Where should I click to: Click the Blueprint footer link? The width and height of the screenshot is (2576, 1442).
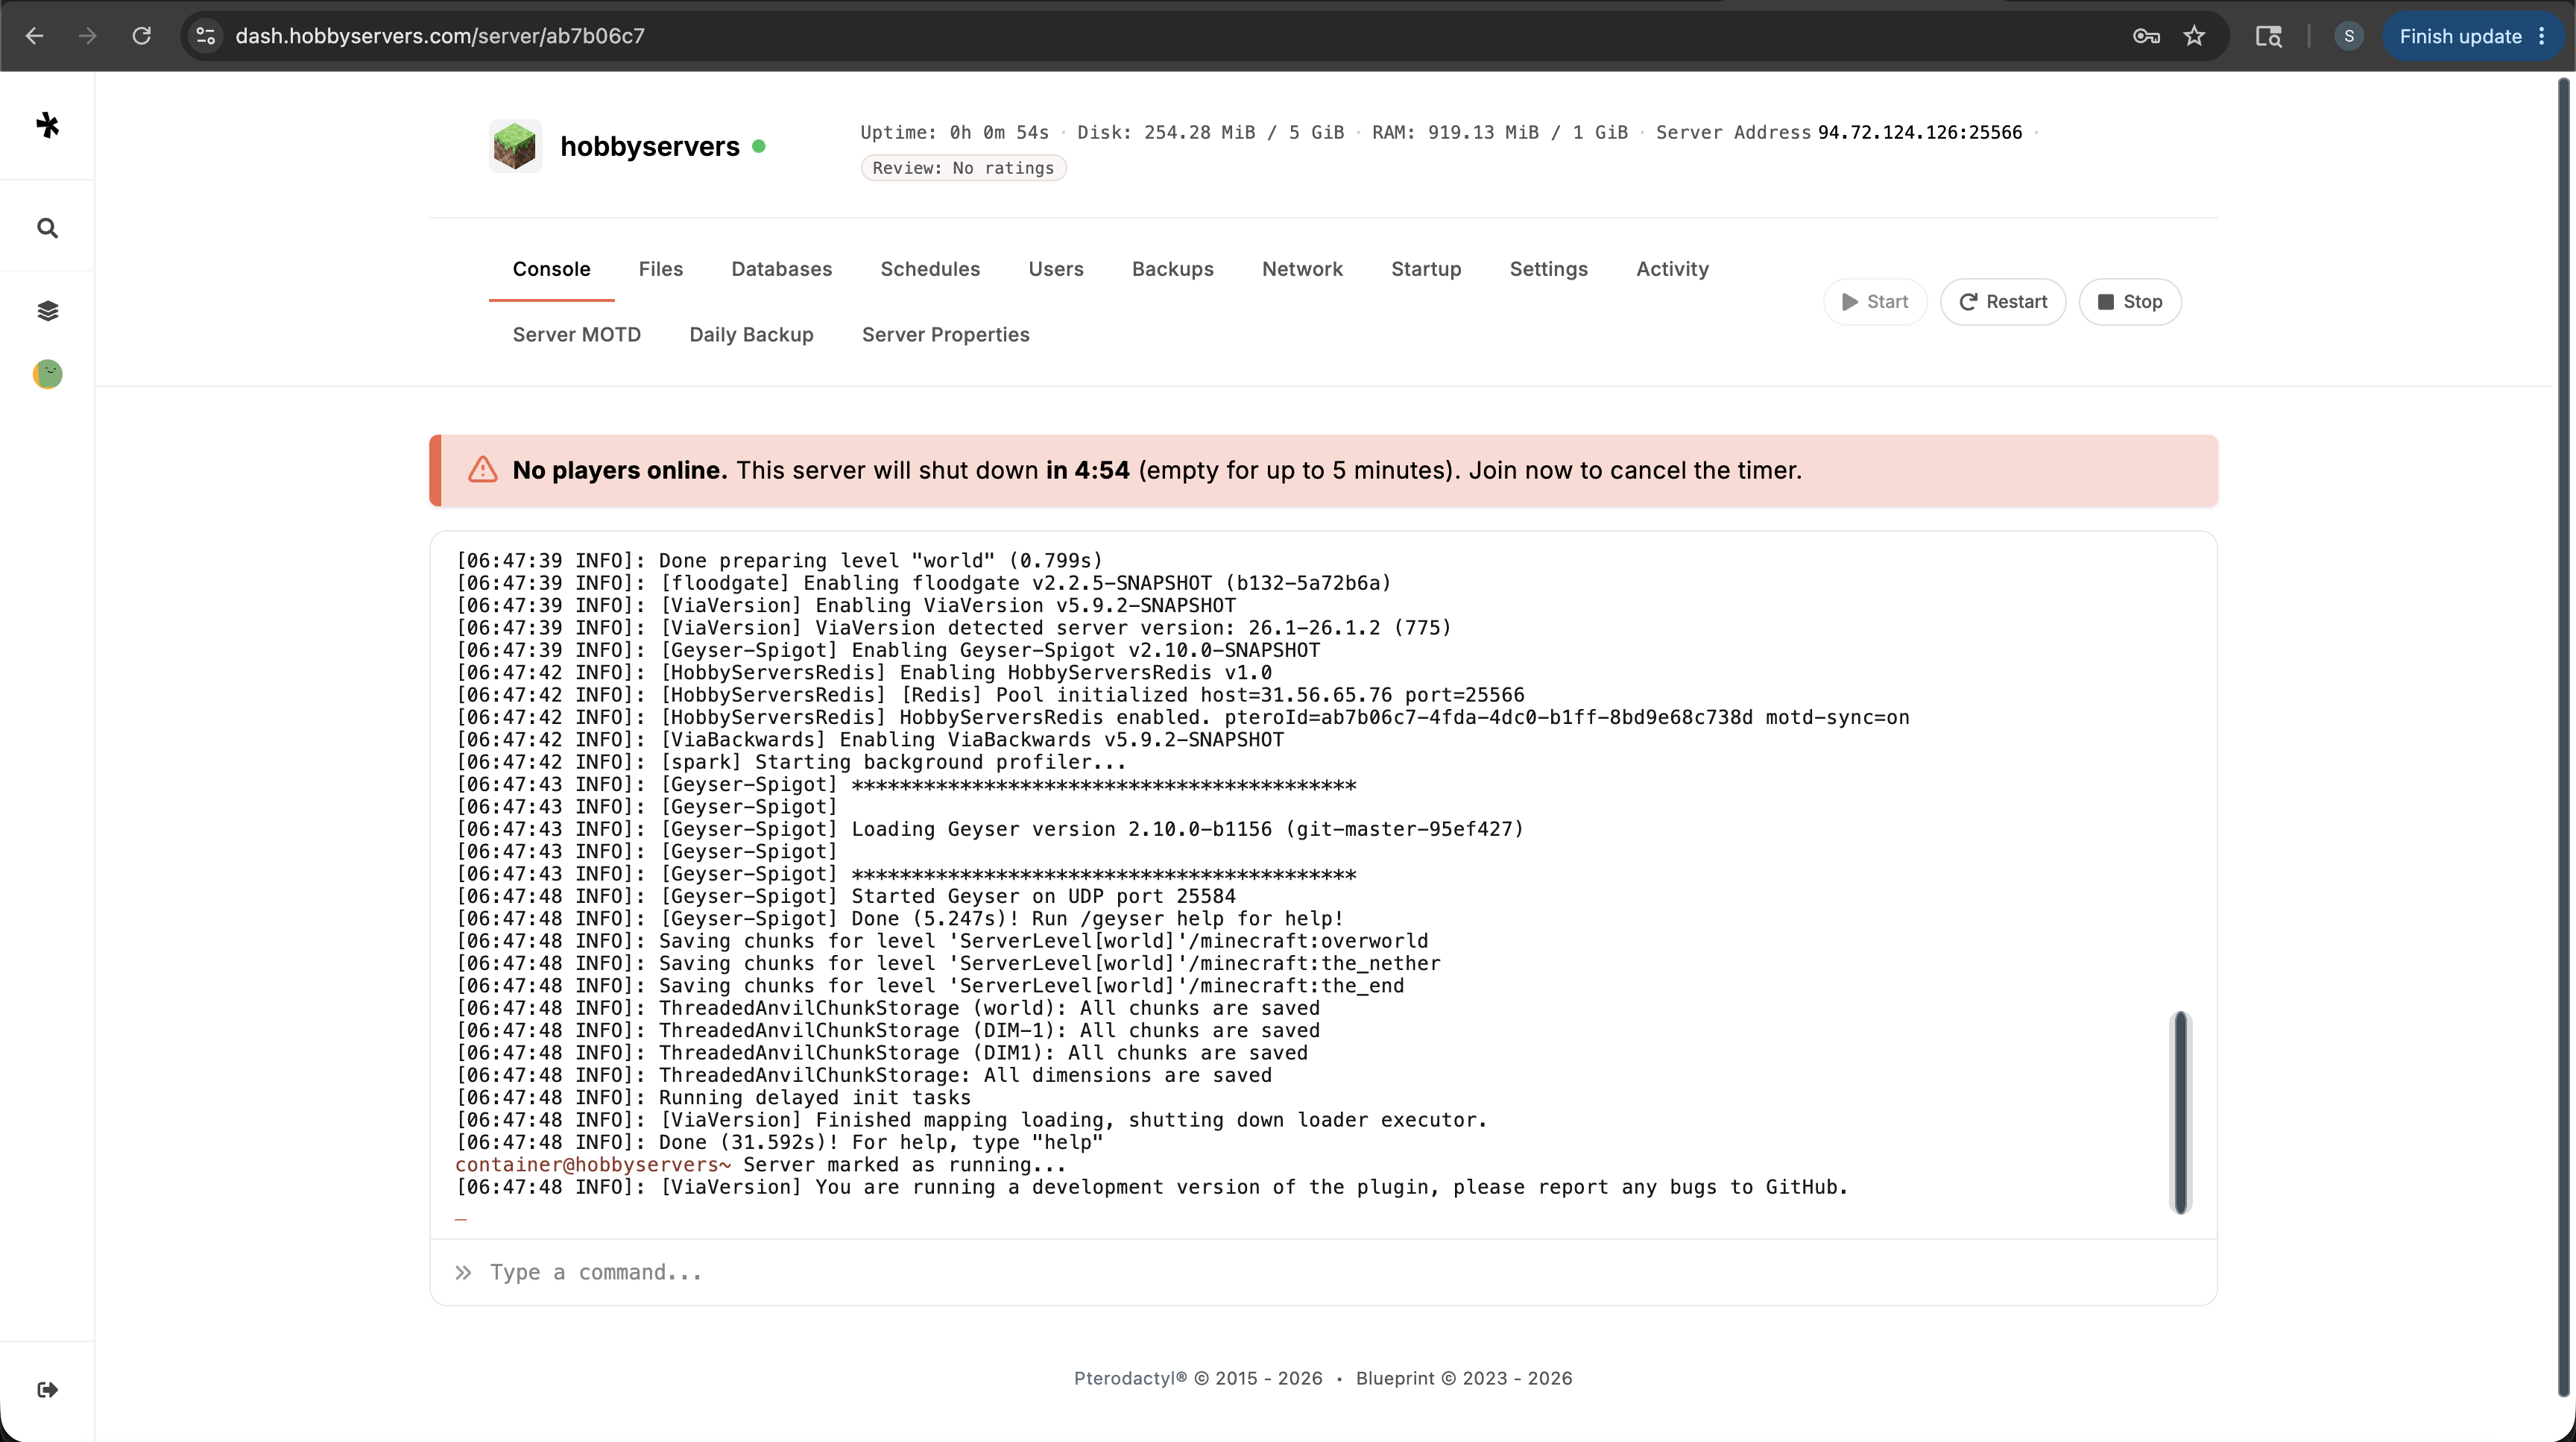coord(1395,1378)
